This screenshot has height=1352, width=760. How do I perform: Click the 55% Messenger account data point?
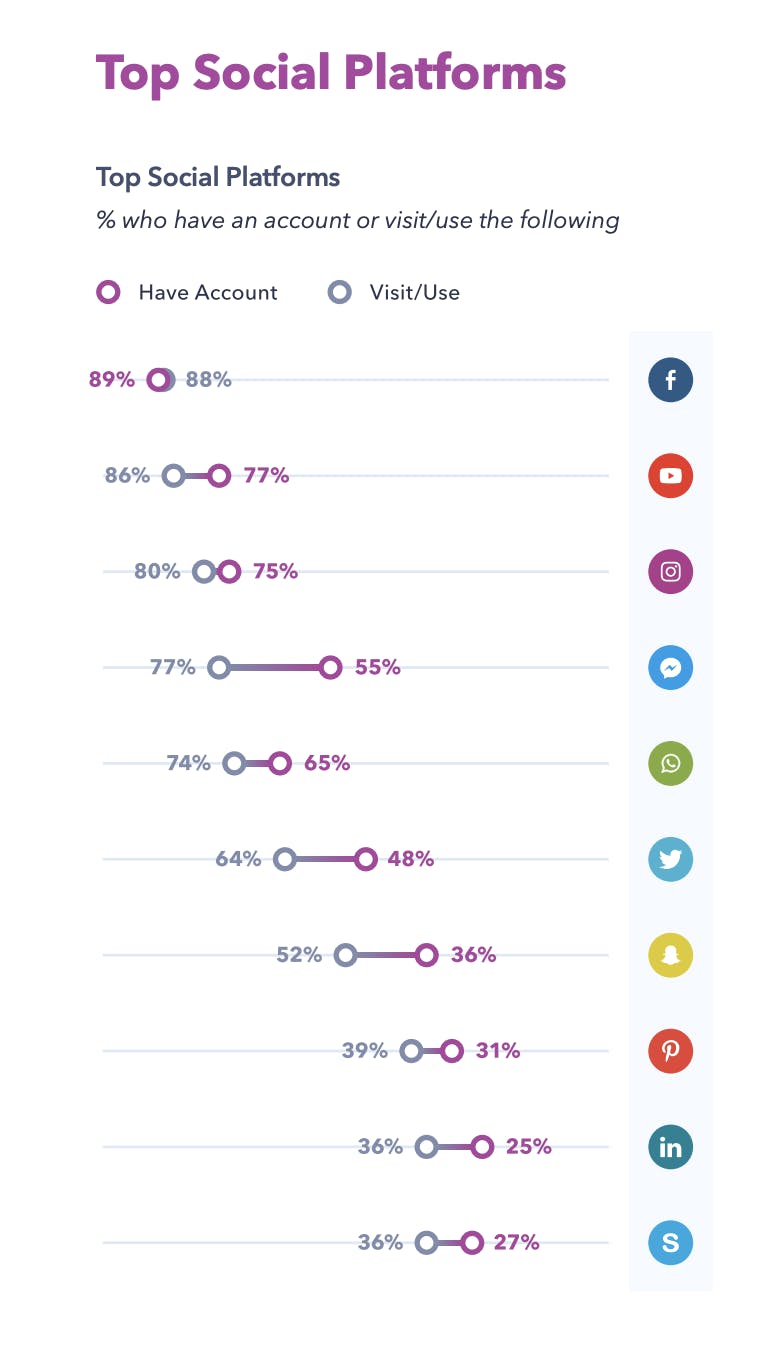click(331, 668)
